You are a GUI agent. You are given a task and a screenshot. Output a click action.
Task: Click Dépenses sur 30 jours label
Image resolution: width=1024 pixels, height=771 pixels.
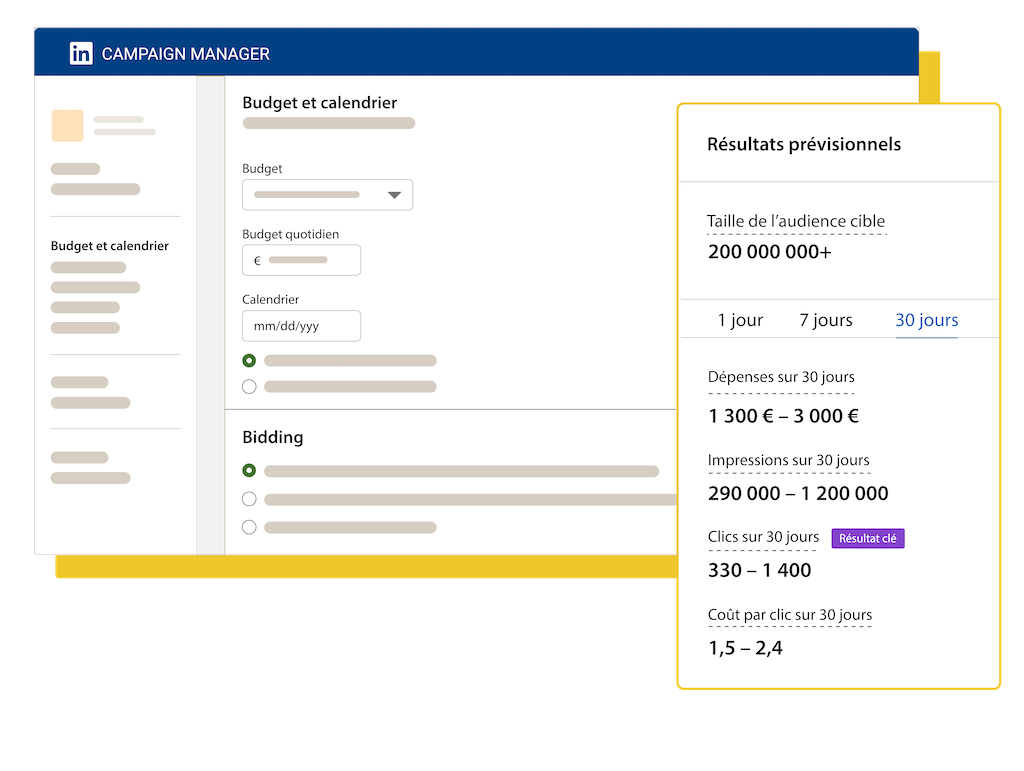click(781, 377)
